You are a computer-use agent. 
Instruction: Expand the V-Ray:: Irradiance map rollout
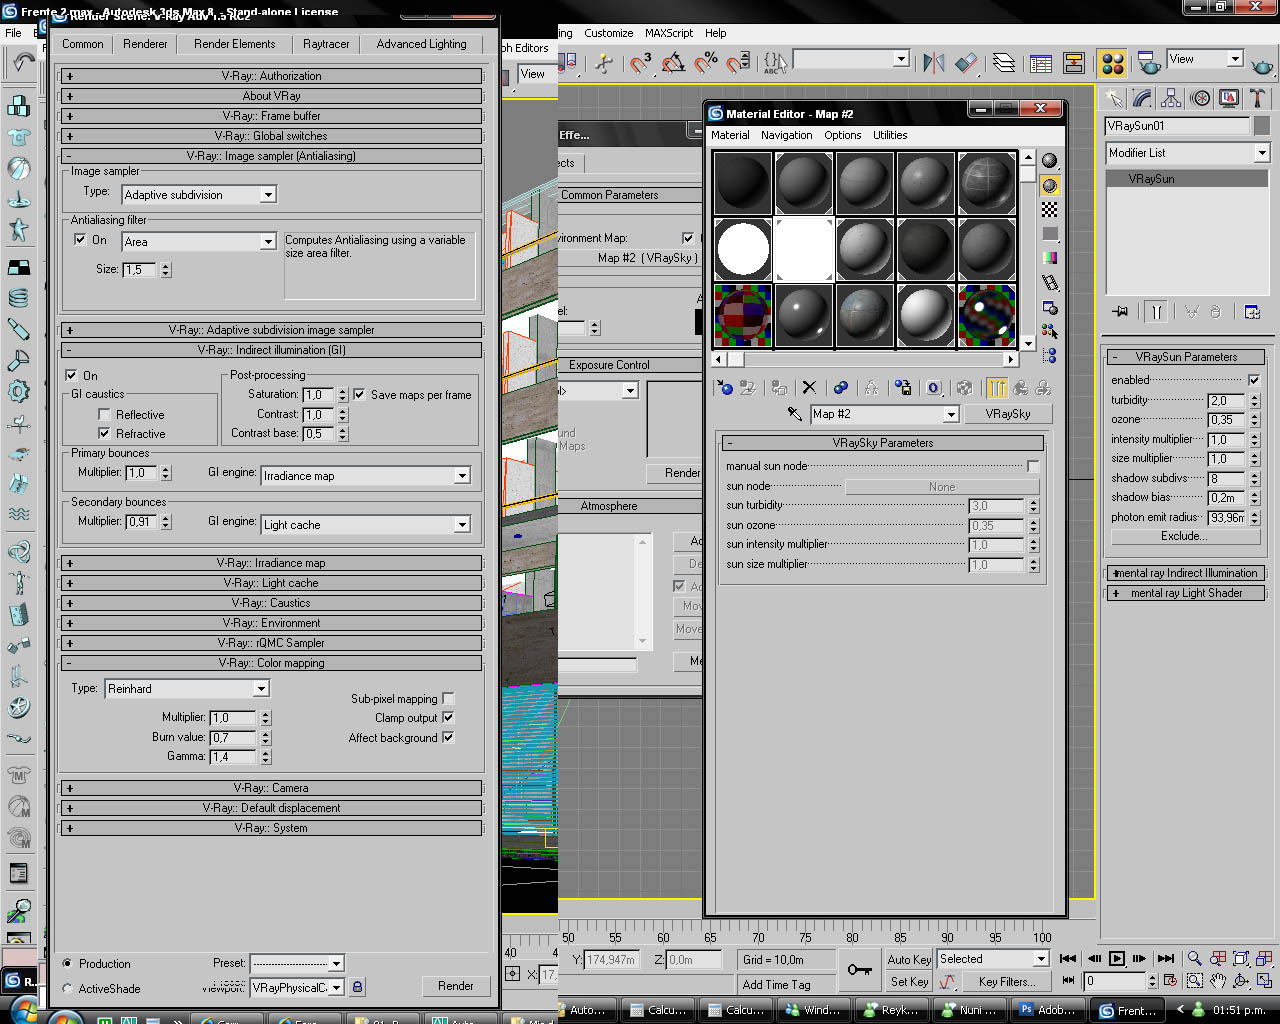click(271, 563)
